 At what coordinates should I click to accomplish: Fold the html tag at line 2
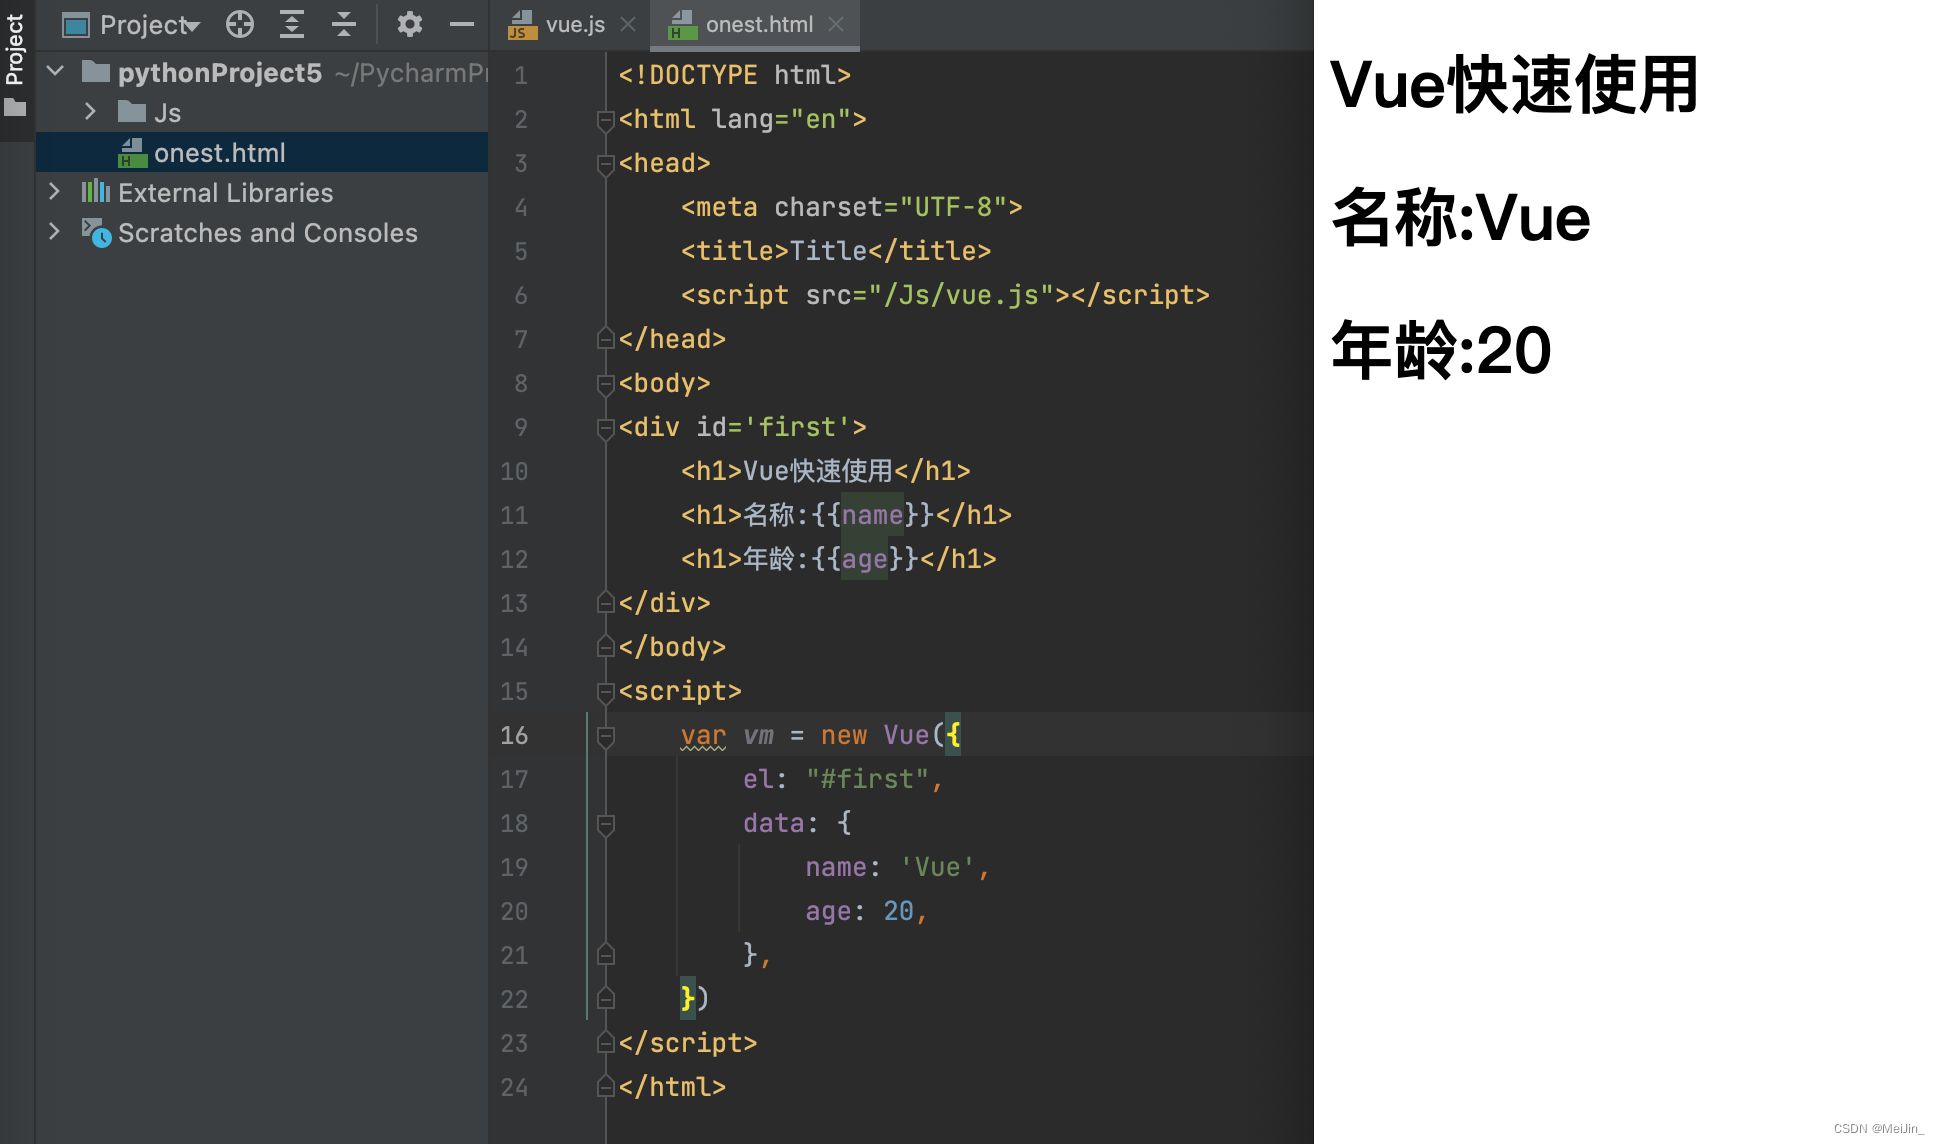coord(605,120)
